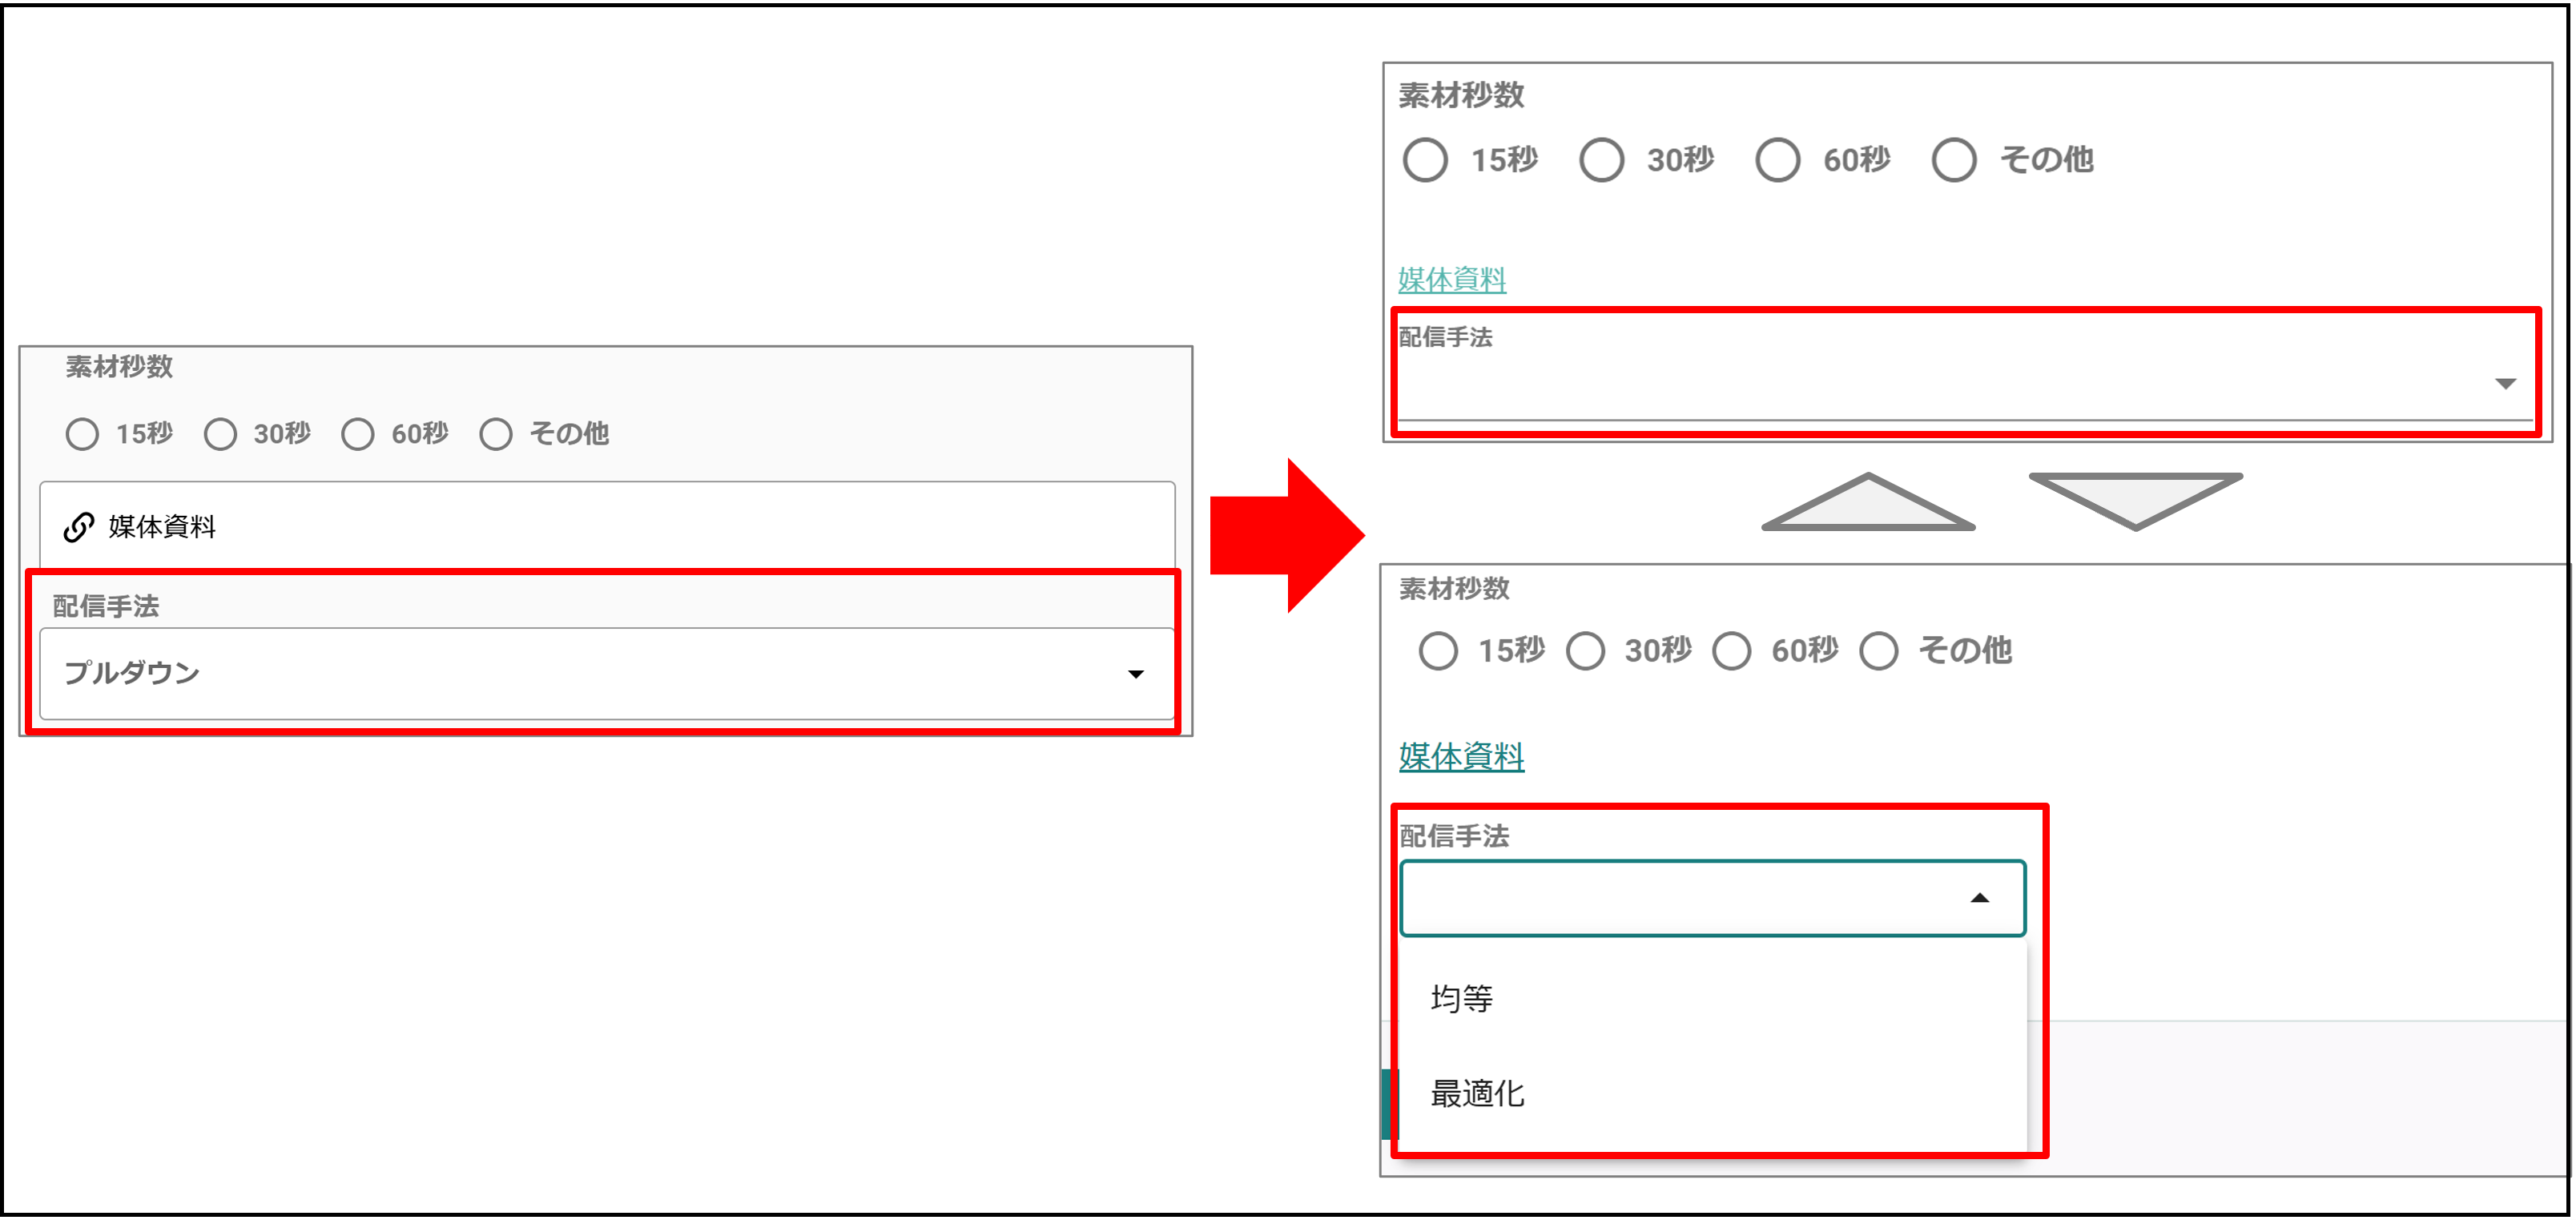Select 60秒 radio in bottom-right panel
The width and height of the screenshot is (2576, 1220).
pos(1731,651)
